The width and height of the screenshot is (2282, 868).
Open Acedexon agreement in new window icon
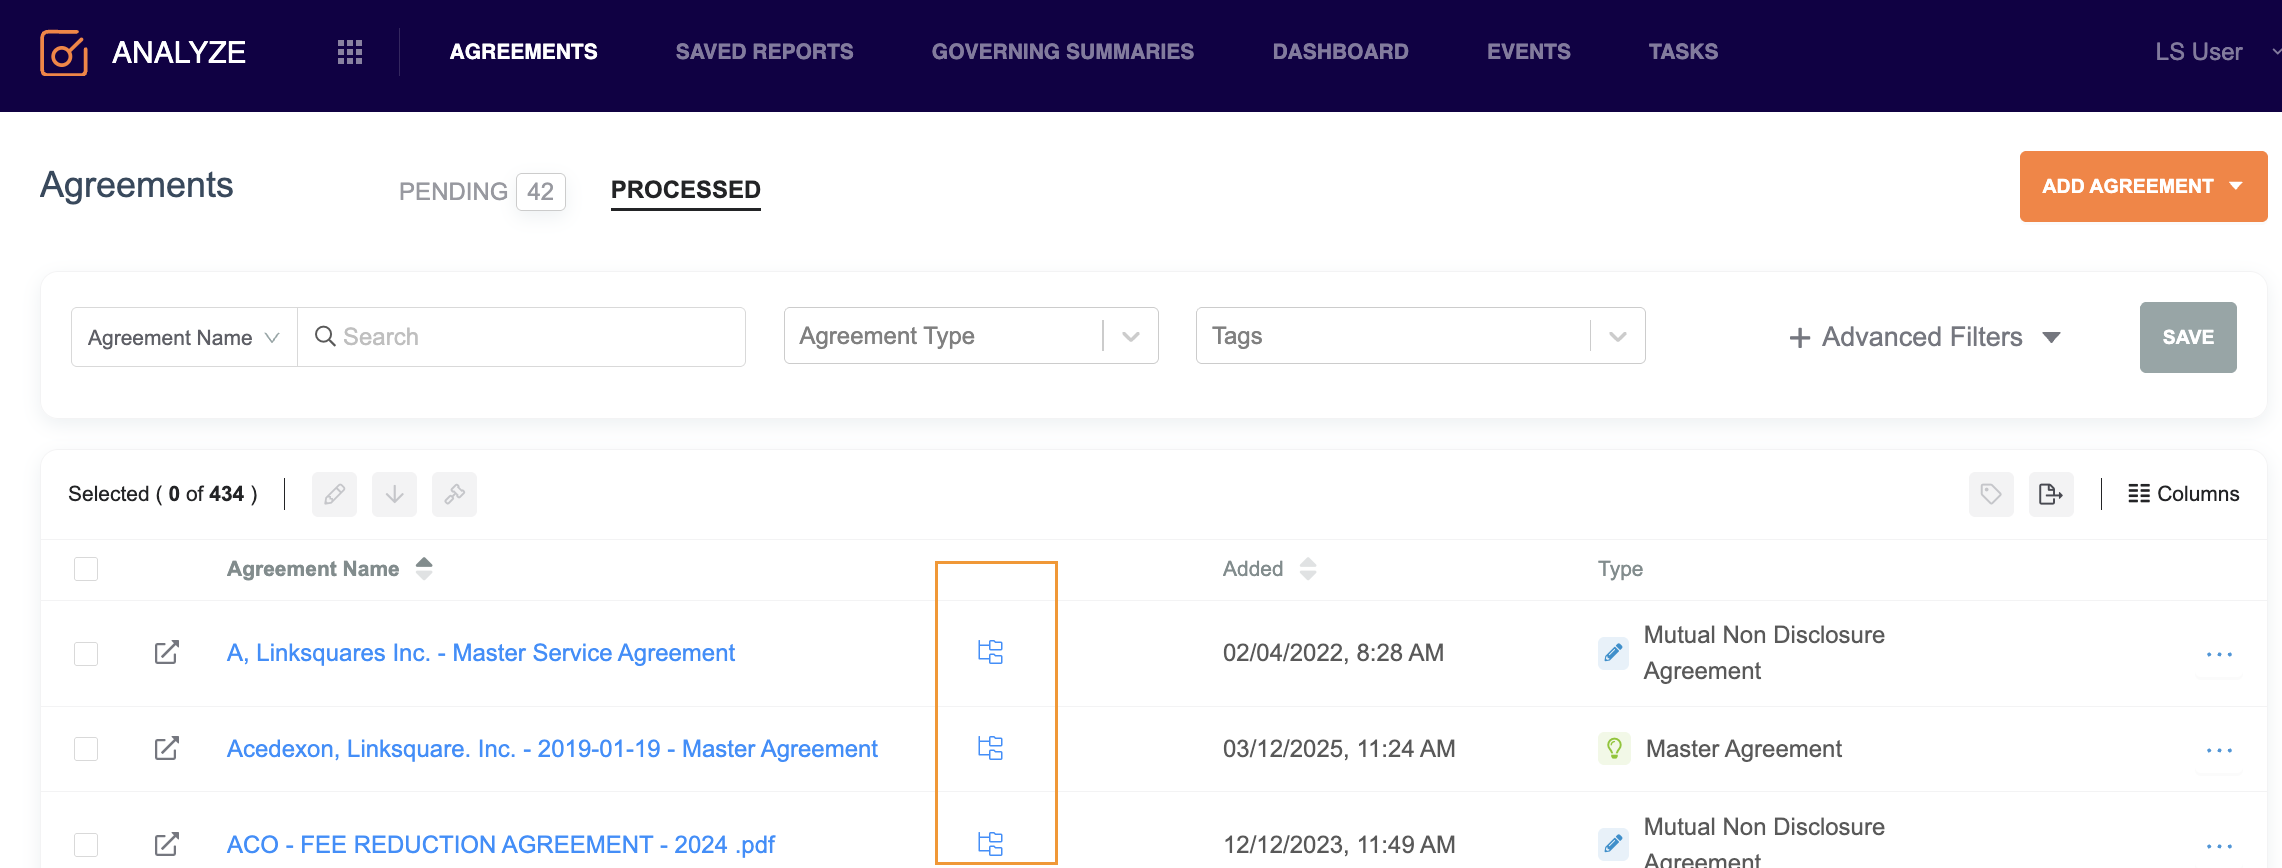167,748
